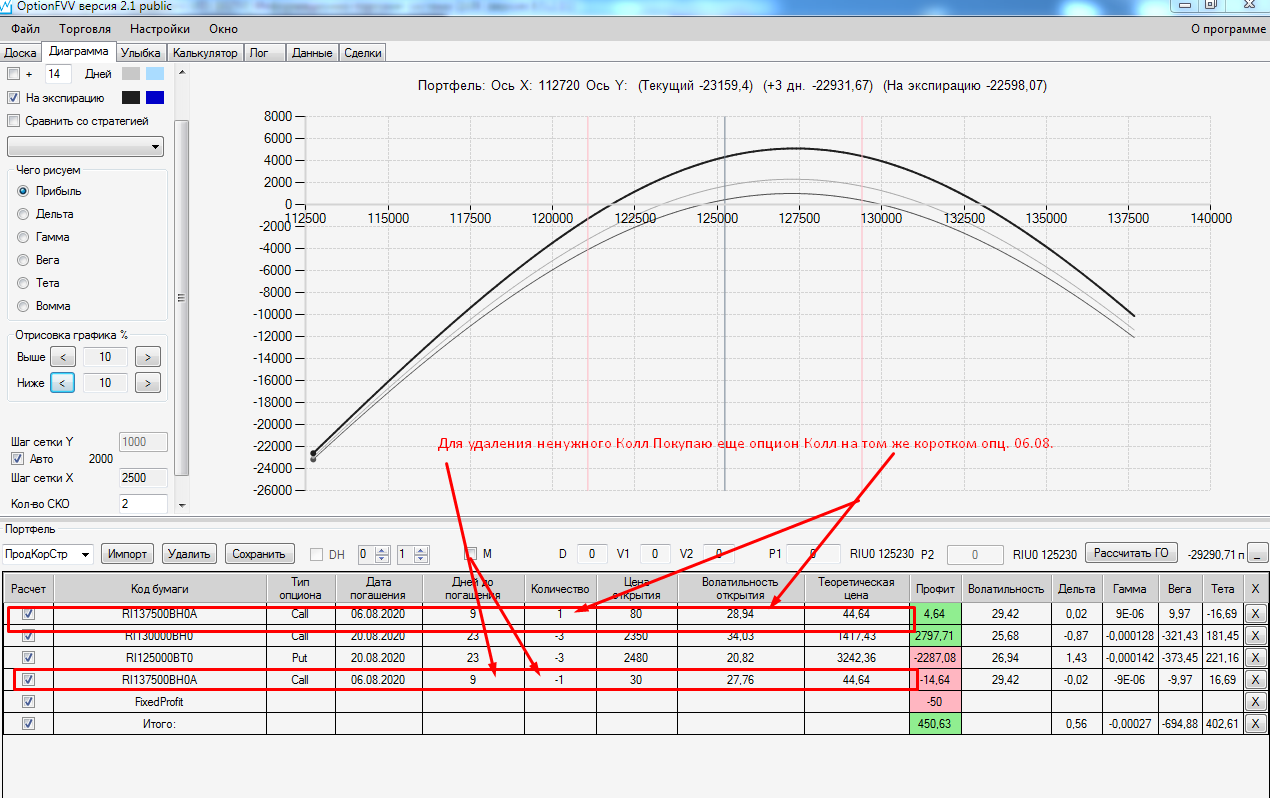Delete the row with profit -14,64 via X
This screenshot has height=798, width=1270.
[x=1256, y=680]
